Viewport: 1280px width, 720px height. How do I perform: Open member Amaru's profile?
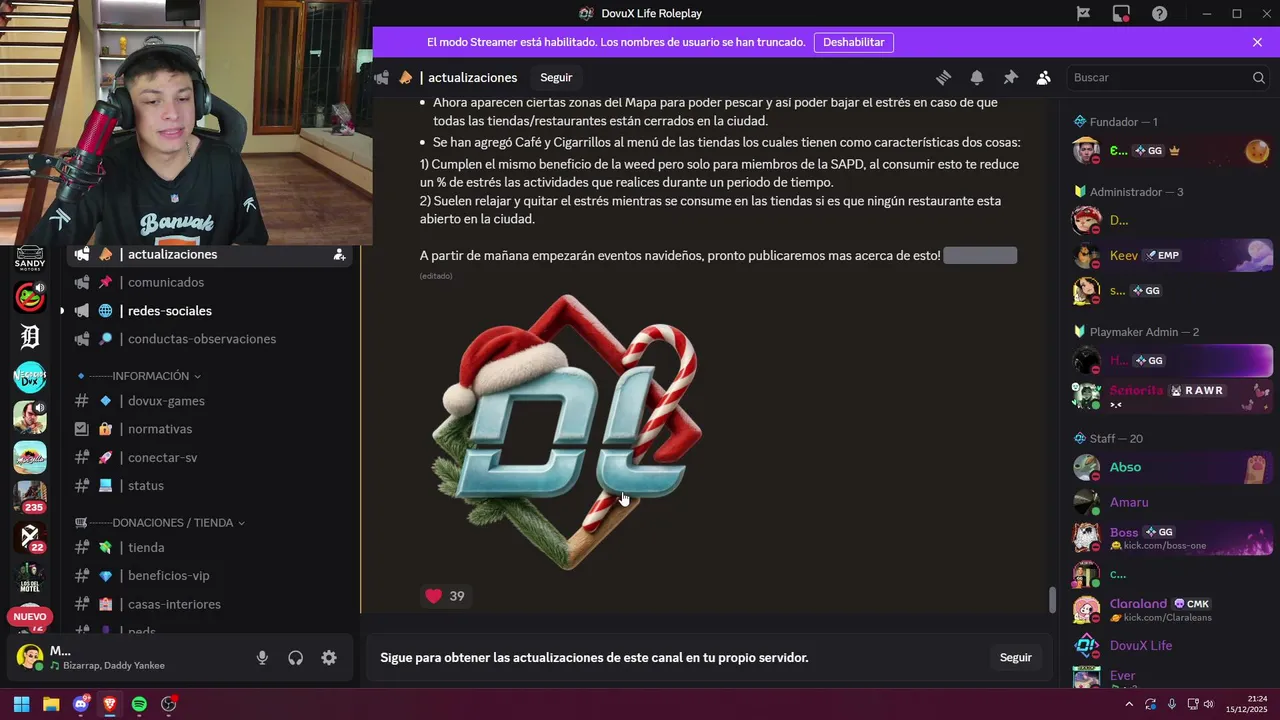pos(1171,502)
